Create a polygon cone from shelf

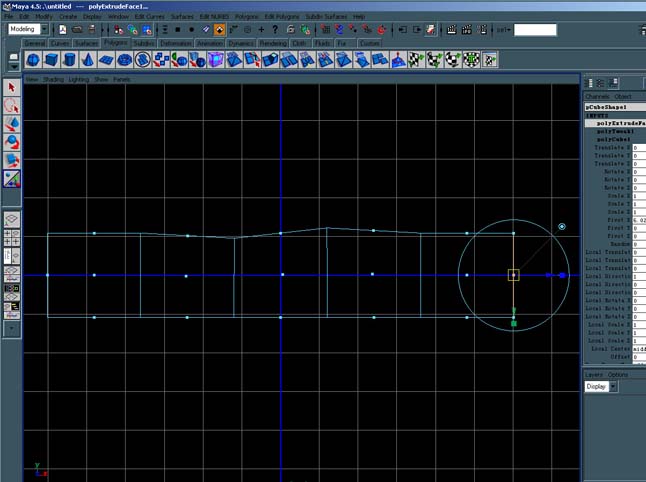(x=87, y=60)
